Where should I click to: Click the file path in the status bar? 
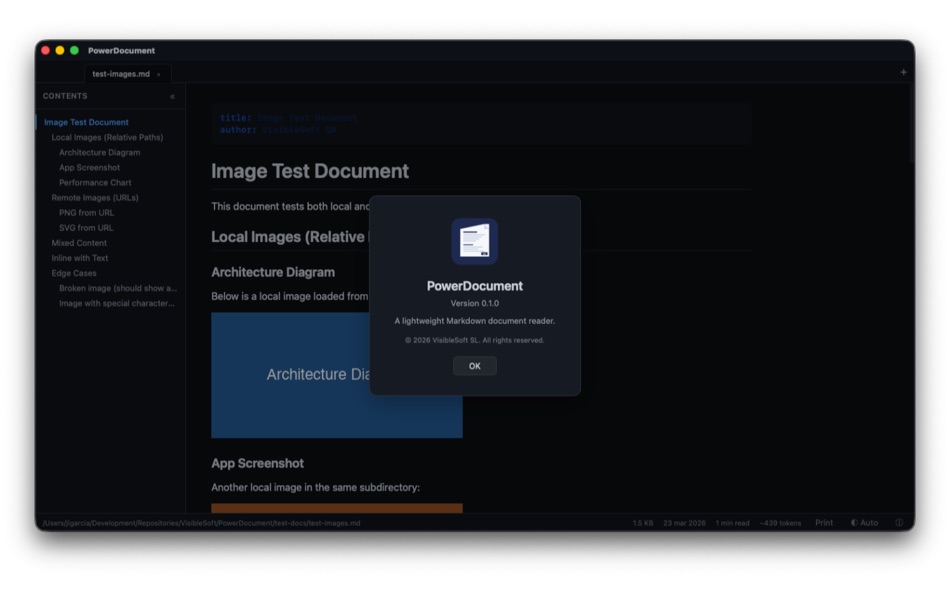tap(200, 522)
